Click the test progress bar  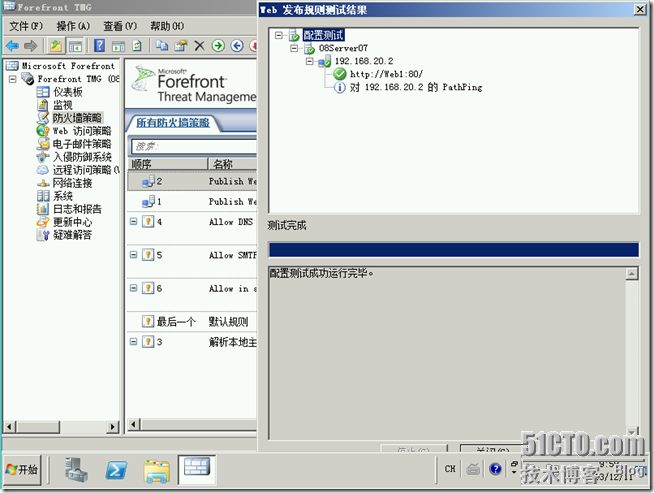pyautogui.click(x=454, y=250)
